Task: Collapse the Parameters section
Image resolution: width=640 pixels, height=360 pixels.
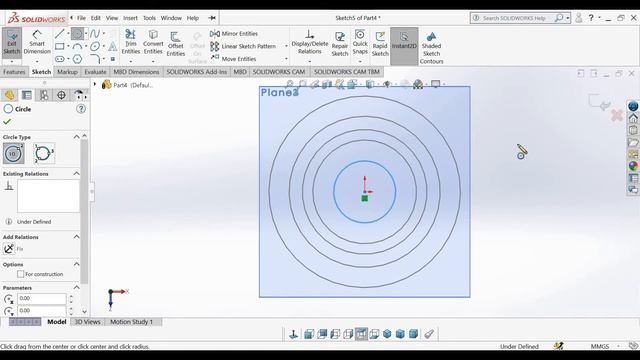Action: click(x=76, y=287)
